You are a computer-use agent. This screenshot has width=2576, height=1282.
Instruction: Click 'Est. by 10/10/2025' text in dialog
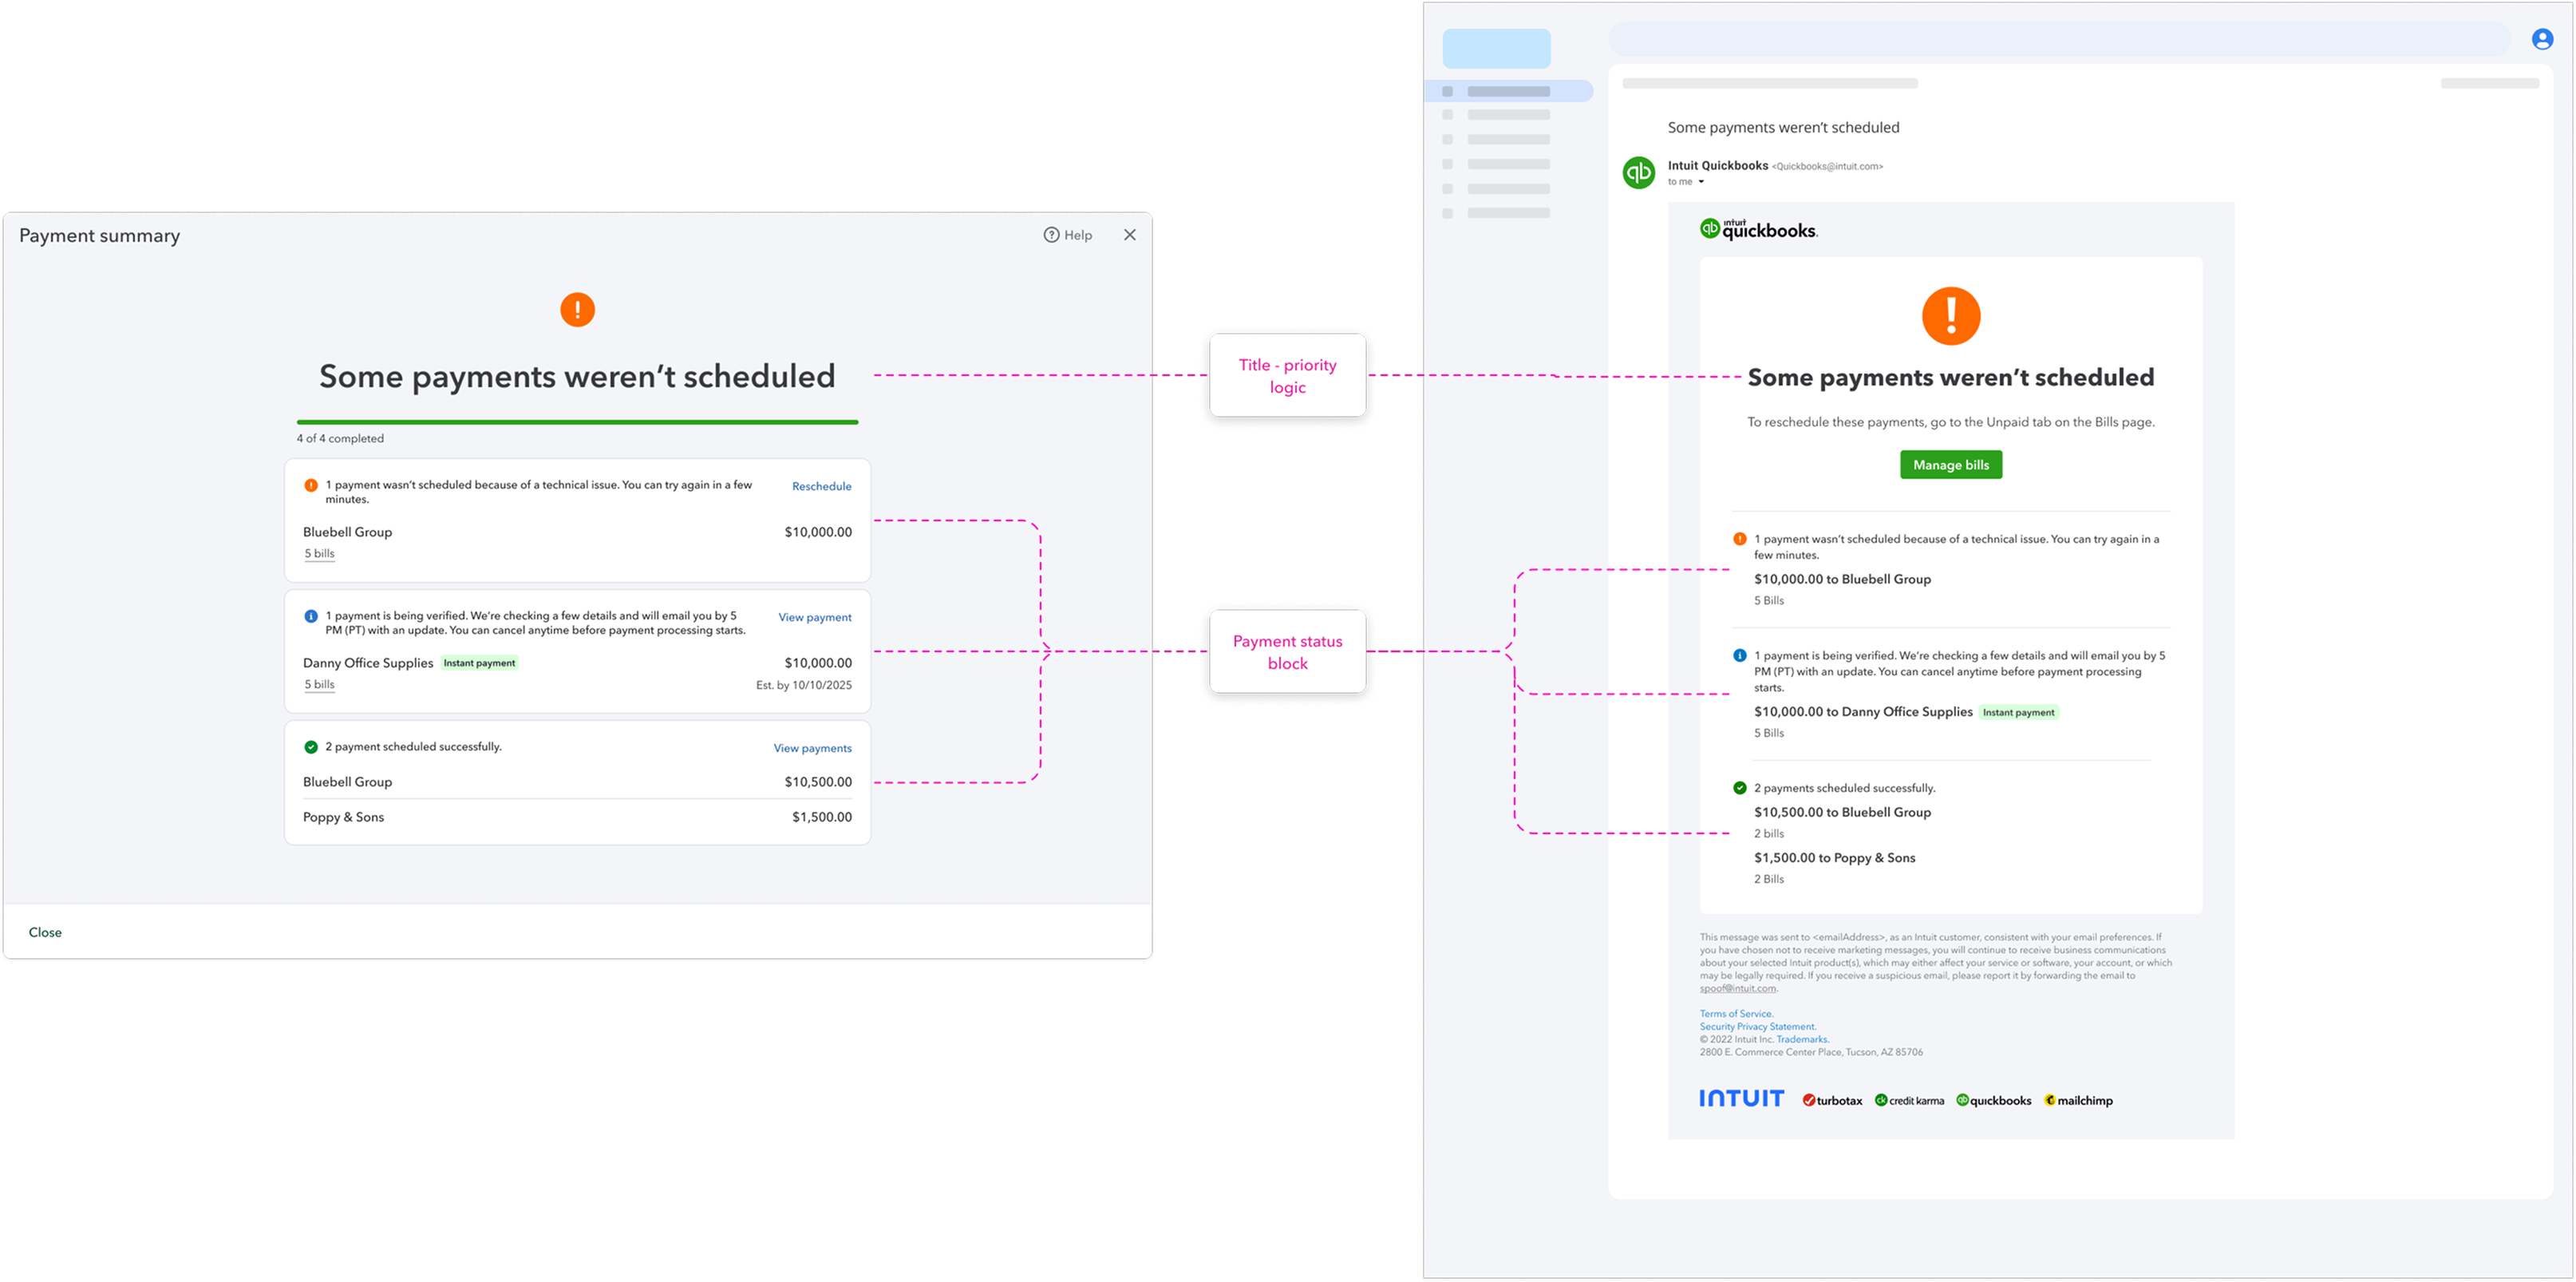pos(804,686)
